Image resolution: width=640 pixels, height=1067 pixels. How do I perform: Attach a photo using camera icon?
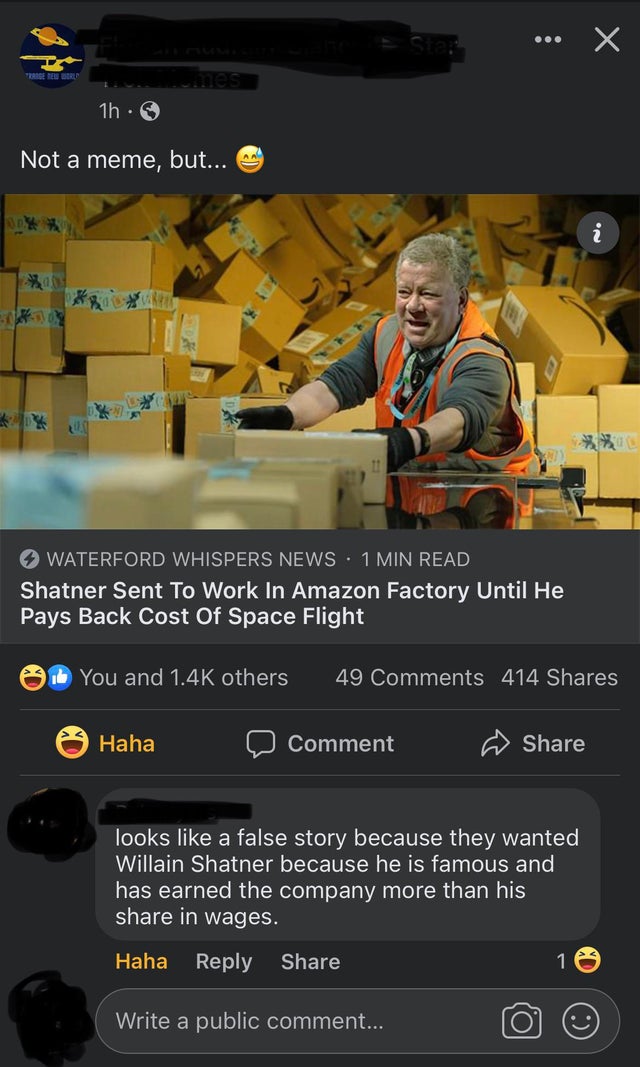[x=521, y=1021]
